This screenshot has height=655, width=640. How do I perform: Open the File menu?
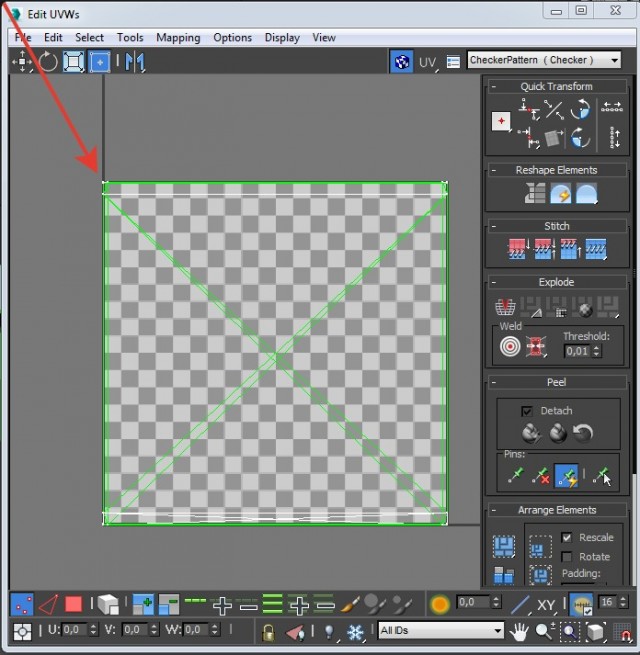point(23,38)
